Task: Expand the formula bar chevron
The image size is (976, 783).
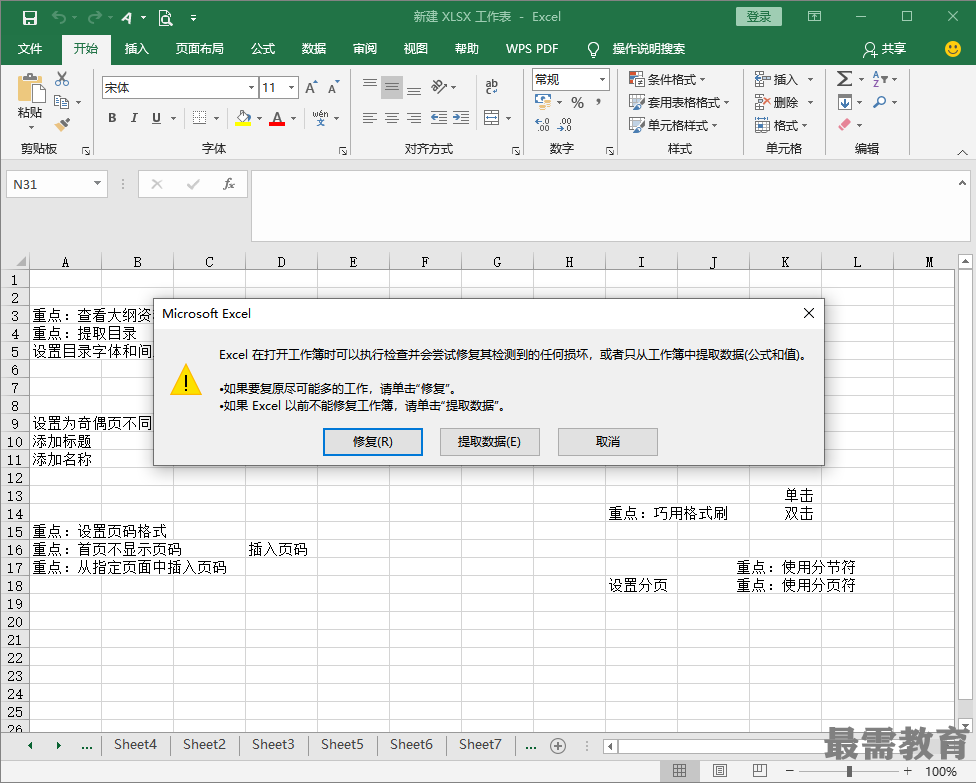Action: [962, 183]
